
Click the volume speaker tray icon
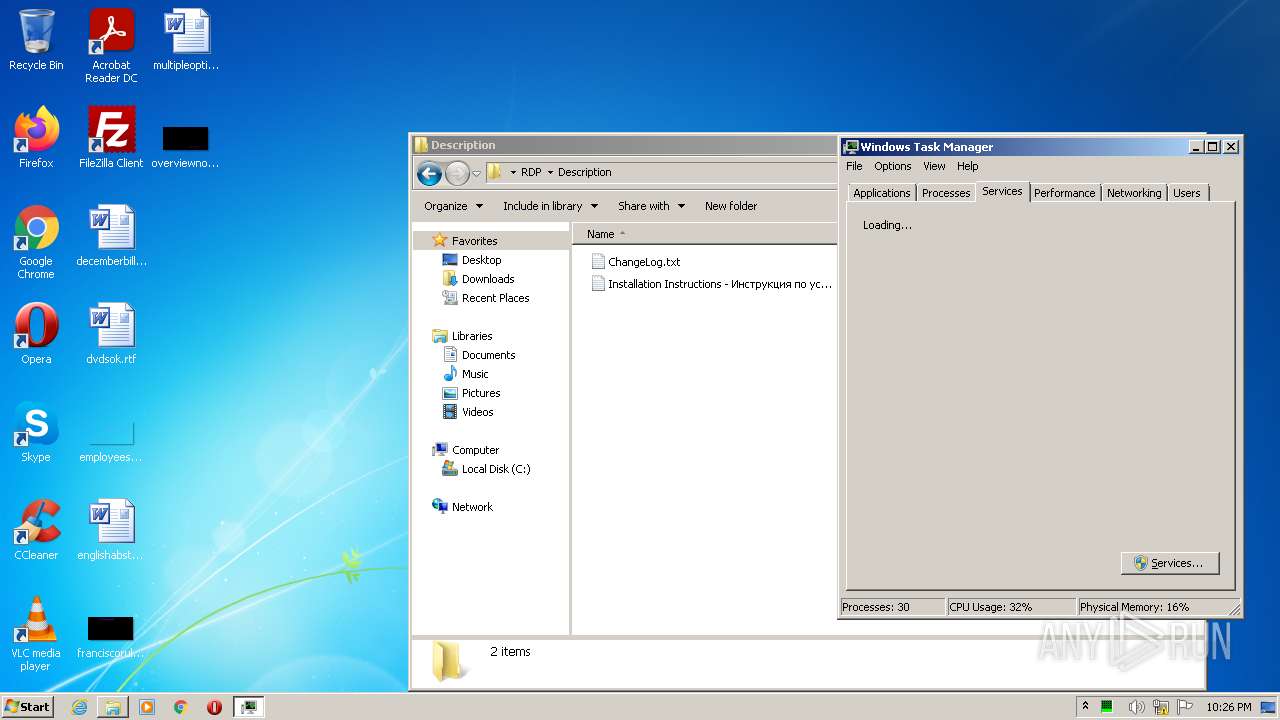pos(1137,707)
